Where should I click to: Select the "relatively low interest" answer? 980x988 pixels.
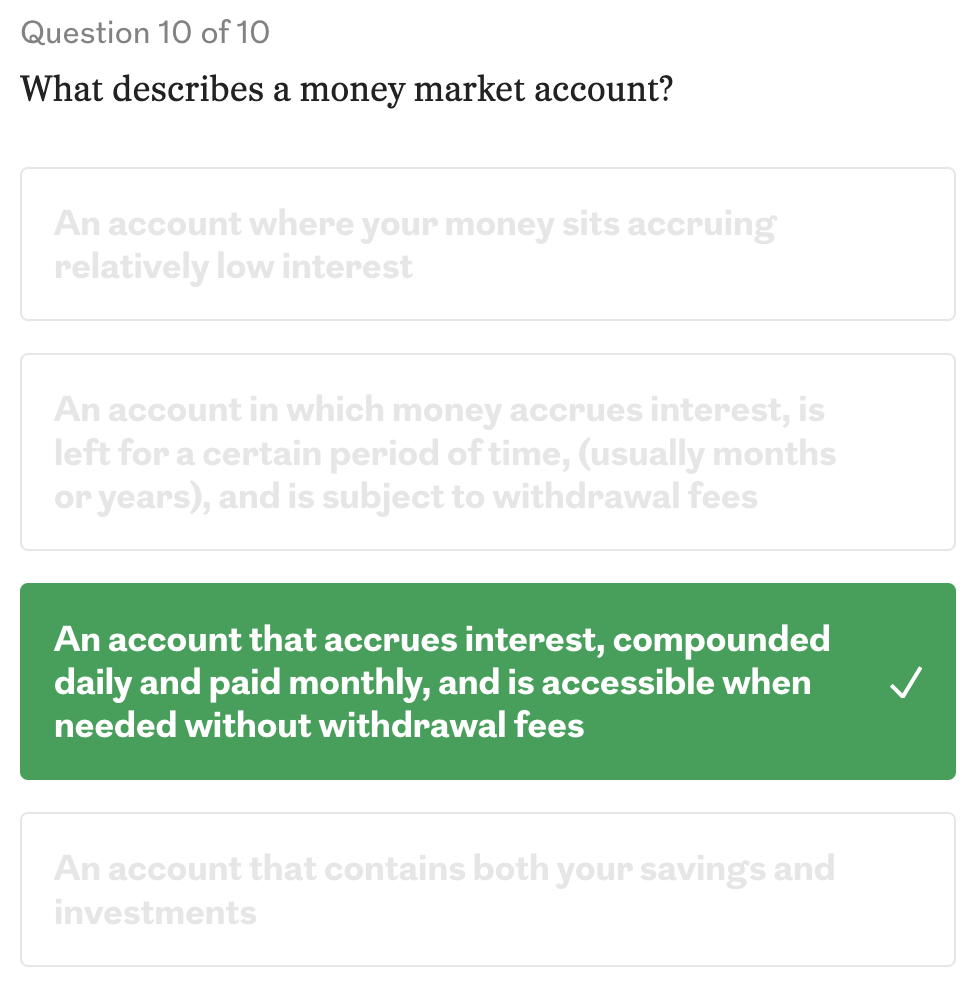pyautogui.click(x=414, y=245)
